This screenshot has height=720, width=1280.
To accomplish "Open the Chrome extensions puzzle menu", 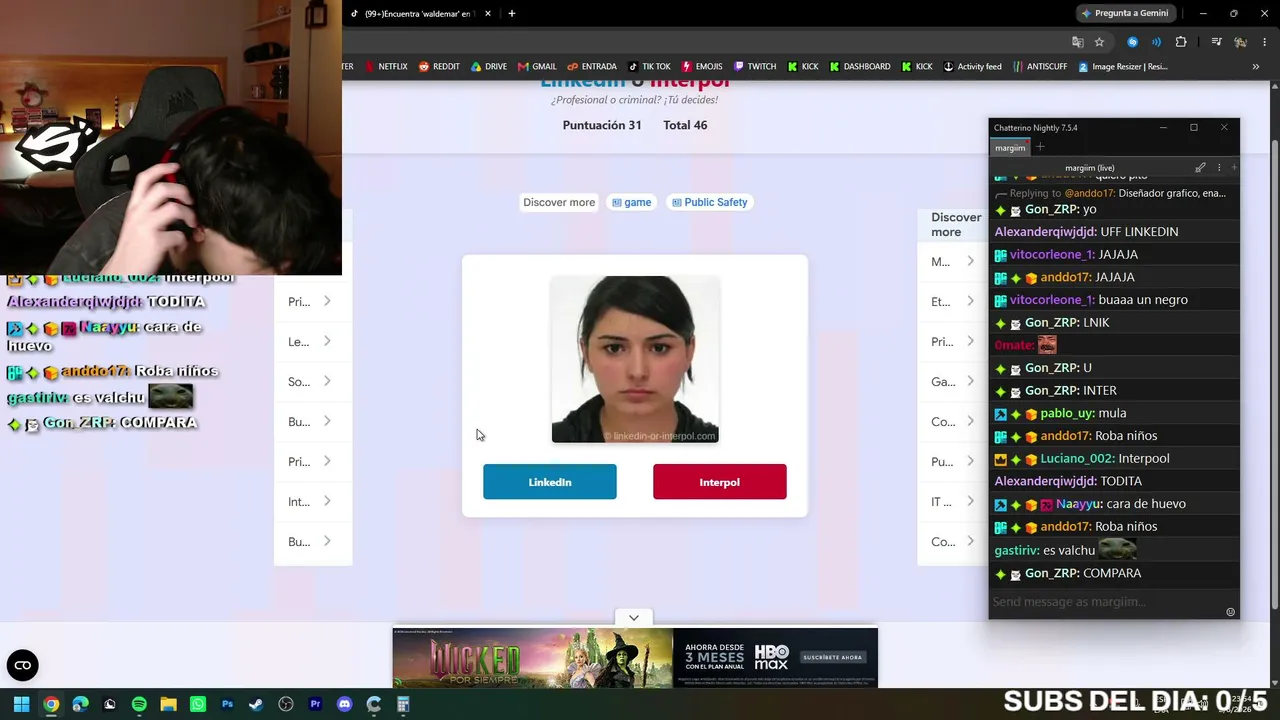I will pos(1181,42).
